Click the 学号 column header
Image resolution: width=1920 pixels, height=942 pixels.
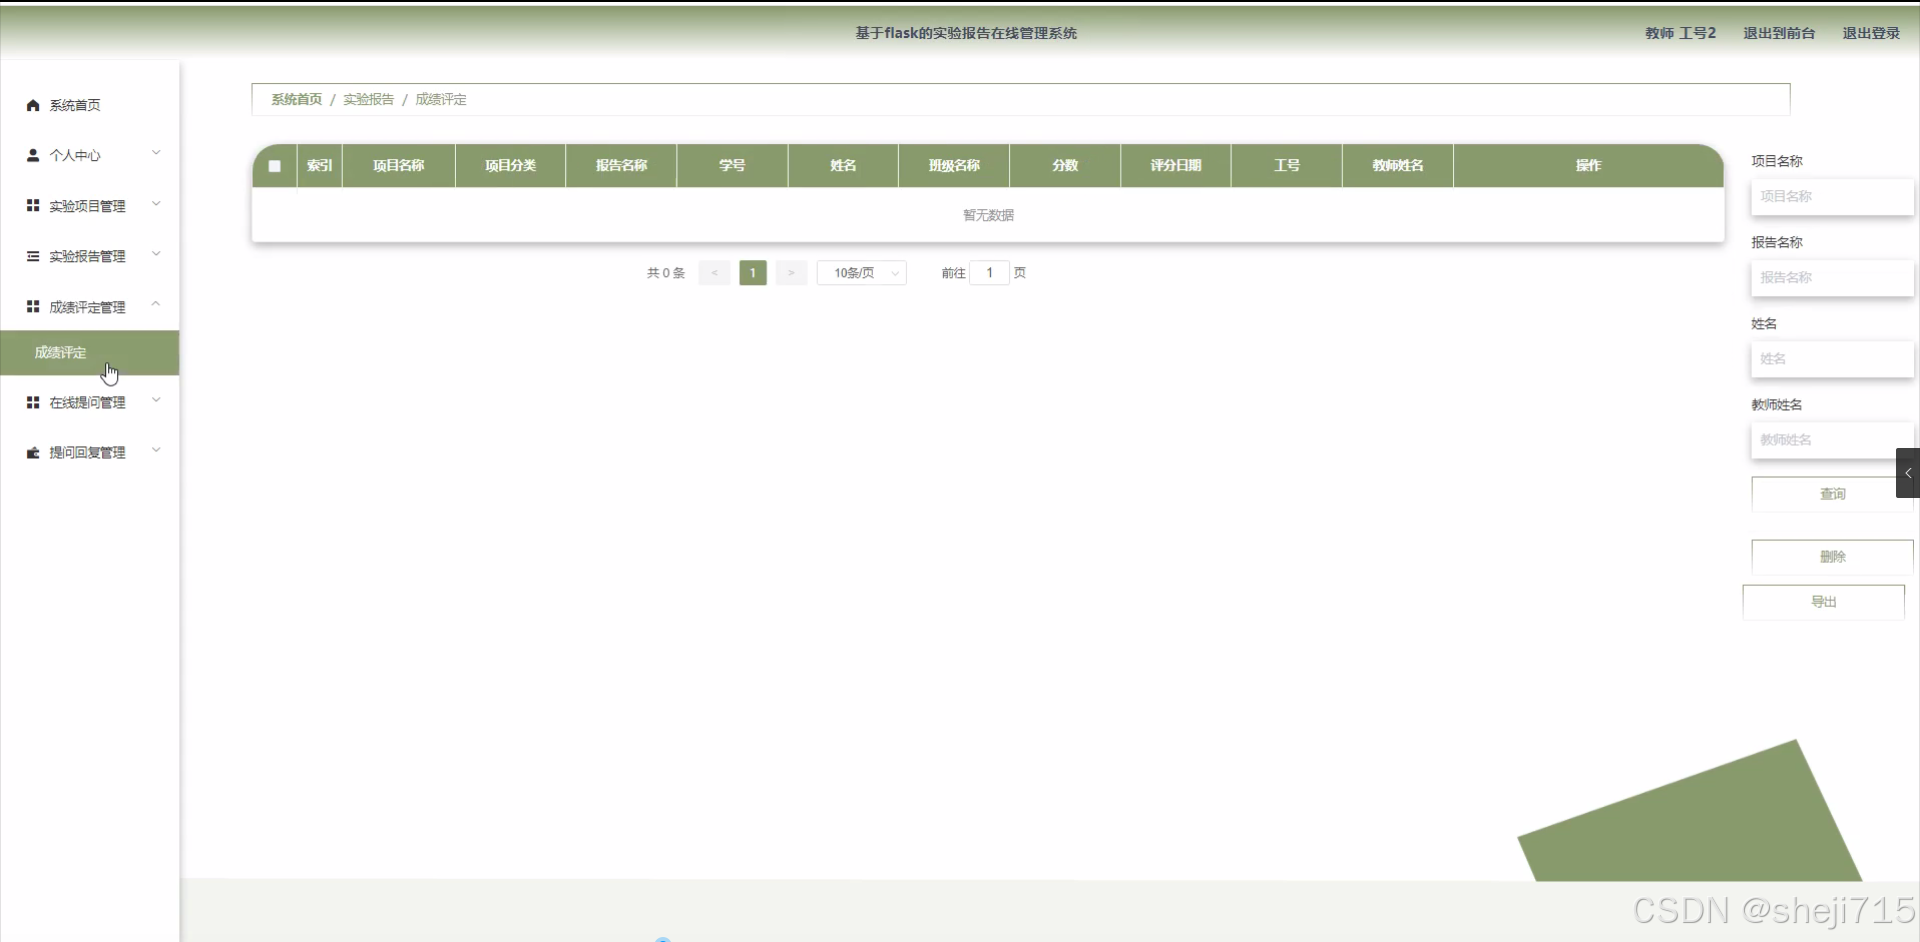[x=732, y=166]
